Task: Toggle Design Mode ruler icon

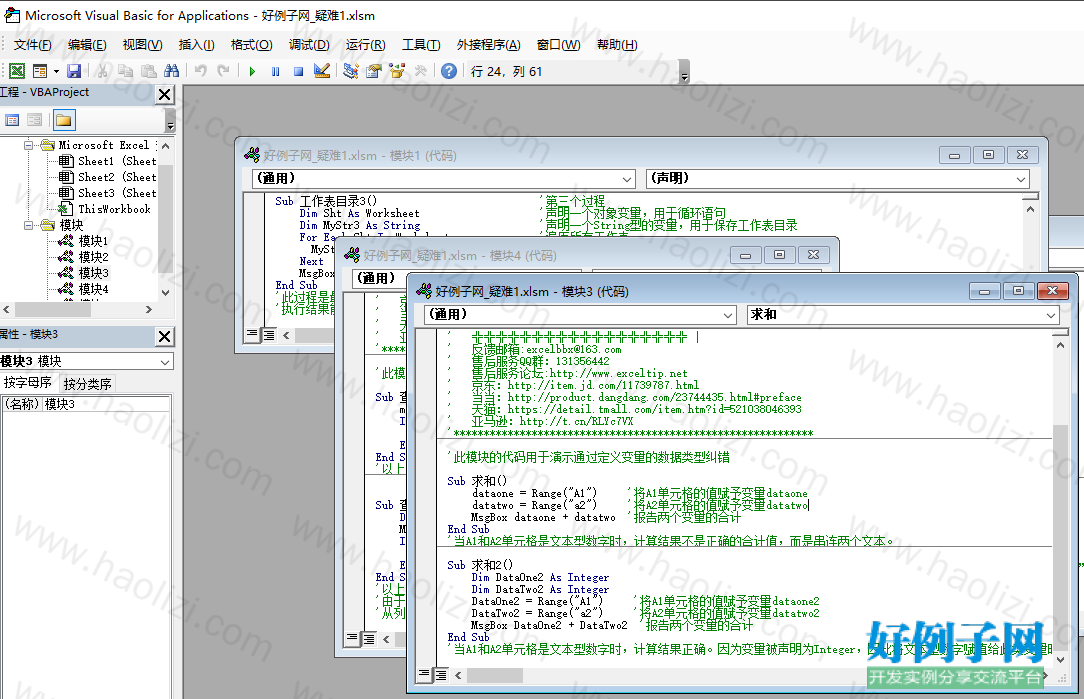Action: click(321, 71)
